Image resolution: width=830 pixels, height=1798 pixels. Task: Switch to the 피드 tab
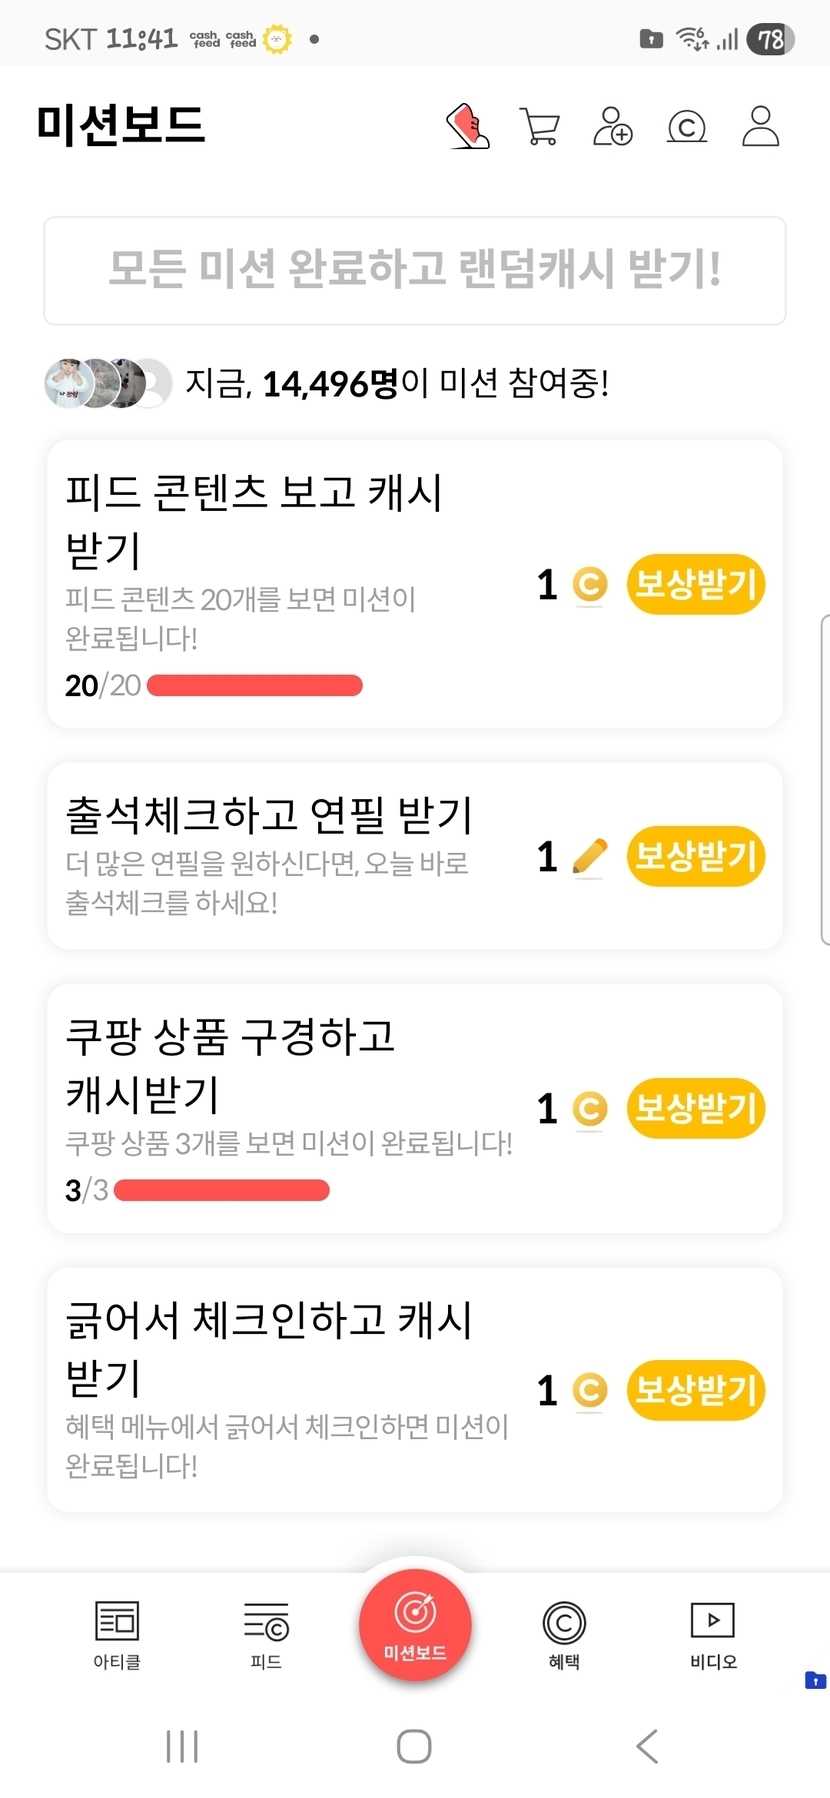[x=266, y=1634]
